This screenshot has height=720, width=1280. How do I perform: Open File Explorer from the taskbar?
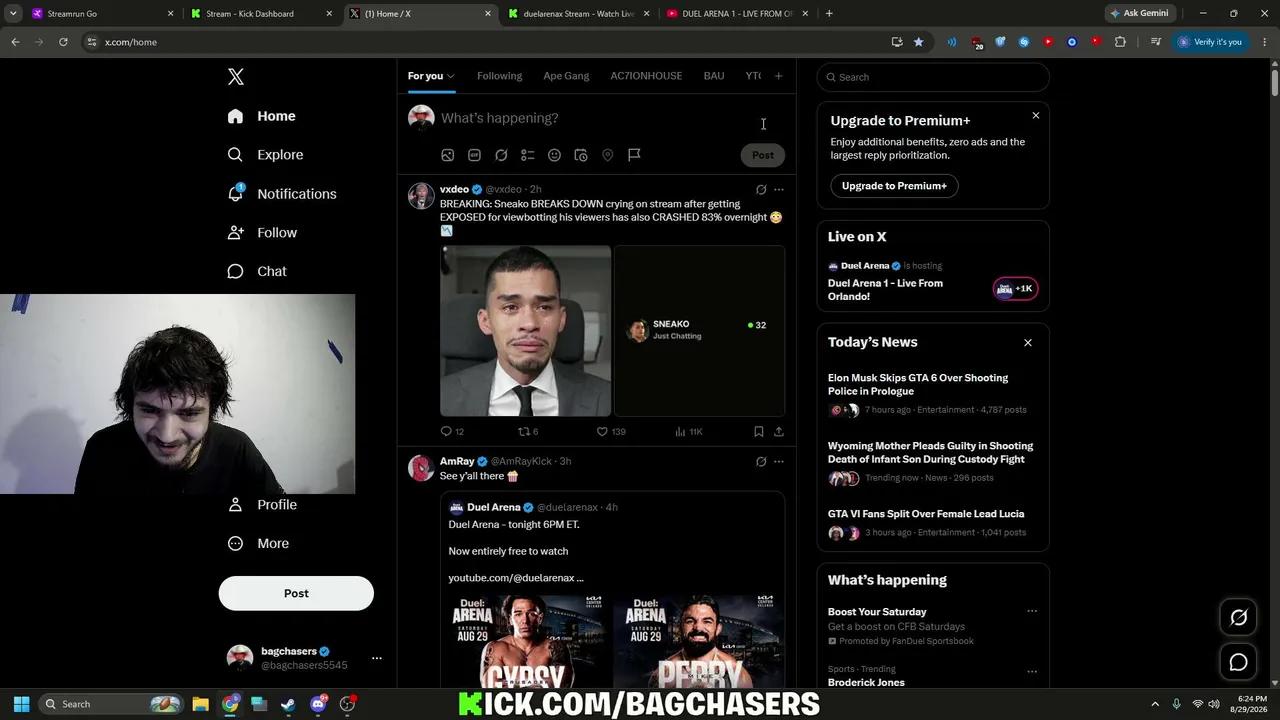click(200, 704)
